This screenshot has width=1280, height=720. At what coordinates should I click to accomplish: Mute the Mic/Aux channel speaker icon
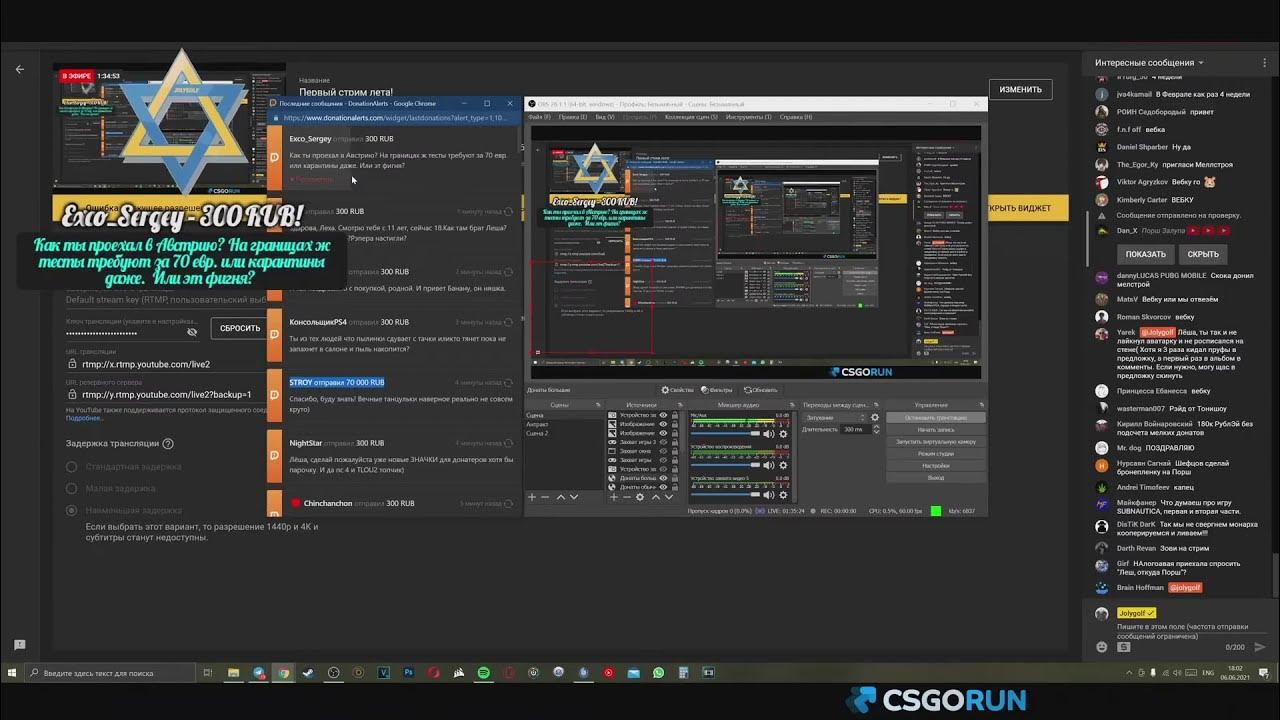point(769,434)
